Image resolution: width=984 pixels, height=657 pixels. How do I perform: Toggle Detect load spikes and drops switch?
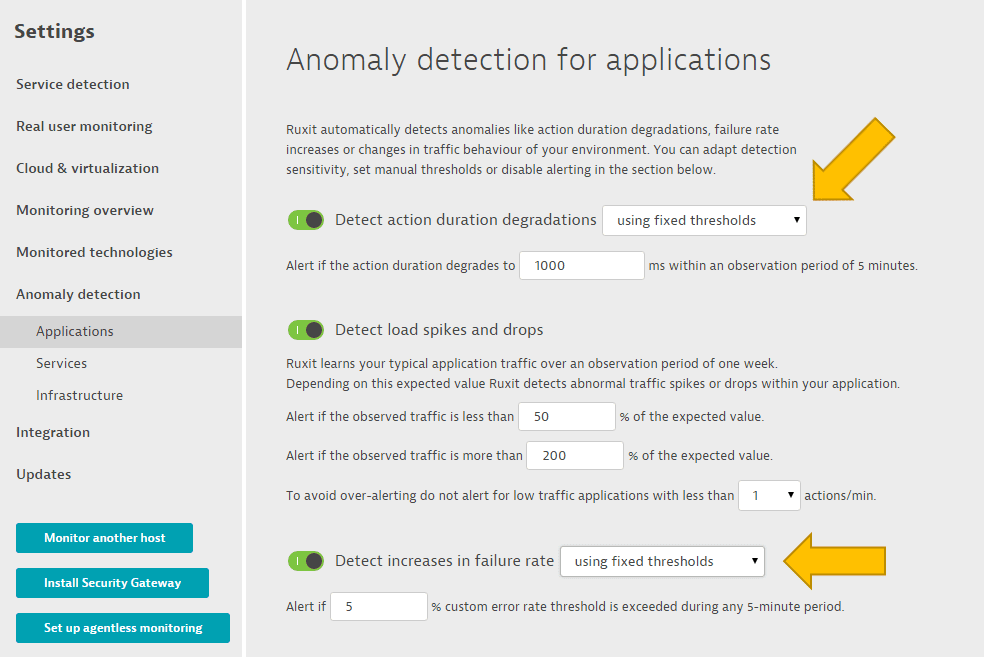[x=306, y=330]
